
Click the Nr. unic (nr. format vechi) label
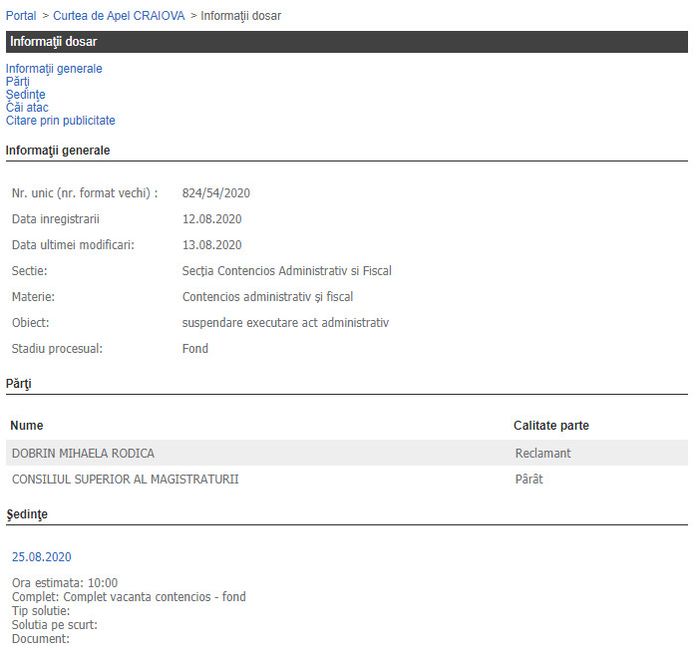tap(85, 193)
